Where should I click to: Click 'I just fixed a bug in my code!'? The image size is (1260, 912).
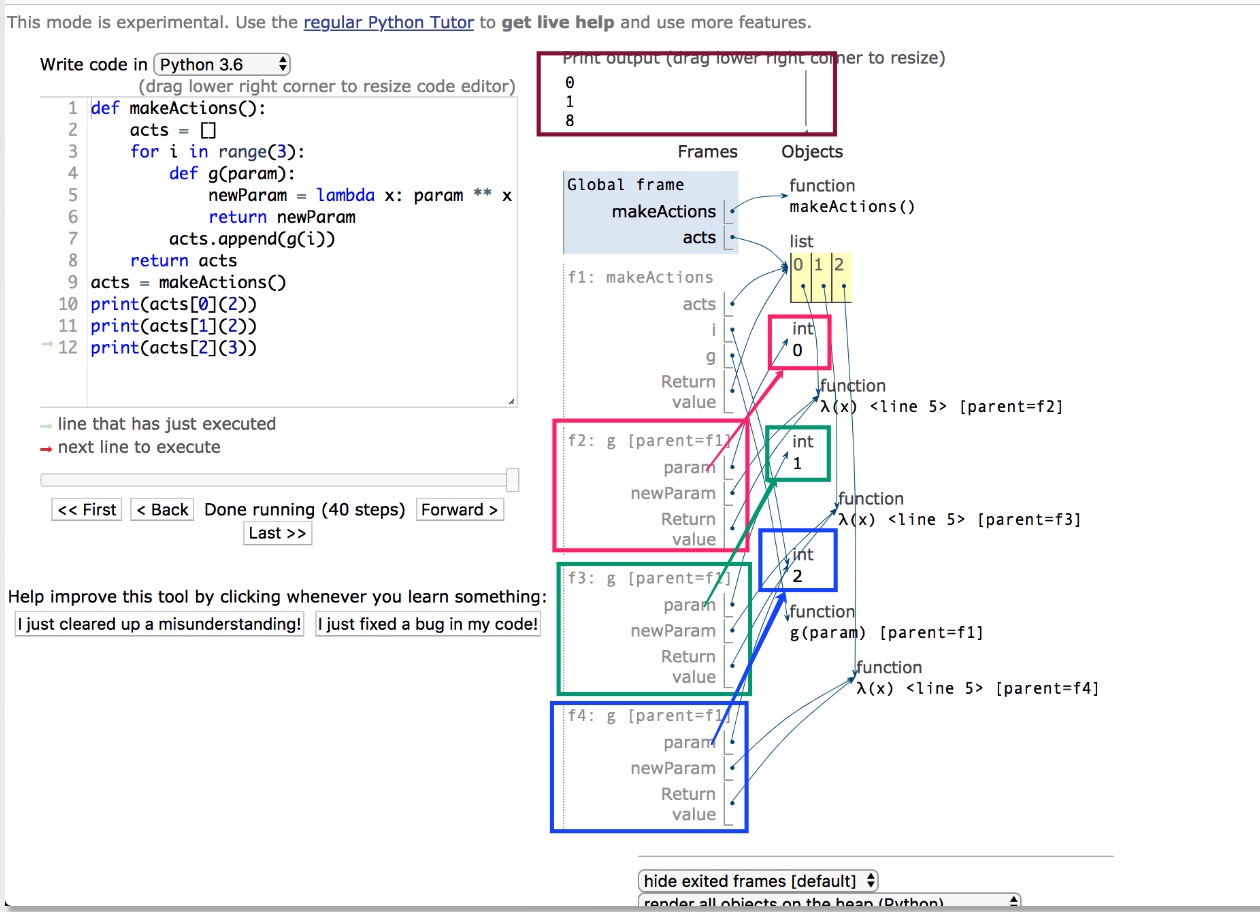[x=428, y=624]
